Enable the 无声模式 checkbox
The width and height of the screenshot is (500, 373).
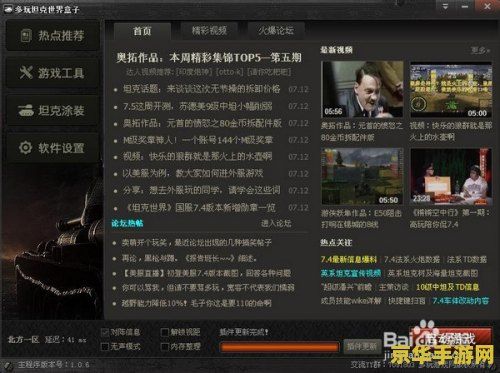(105, 346)
